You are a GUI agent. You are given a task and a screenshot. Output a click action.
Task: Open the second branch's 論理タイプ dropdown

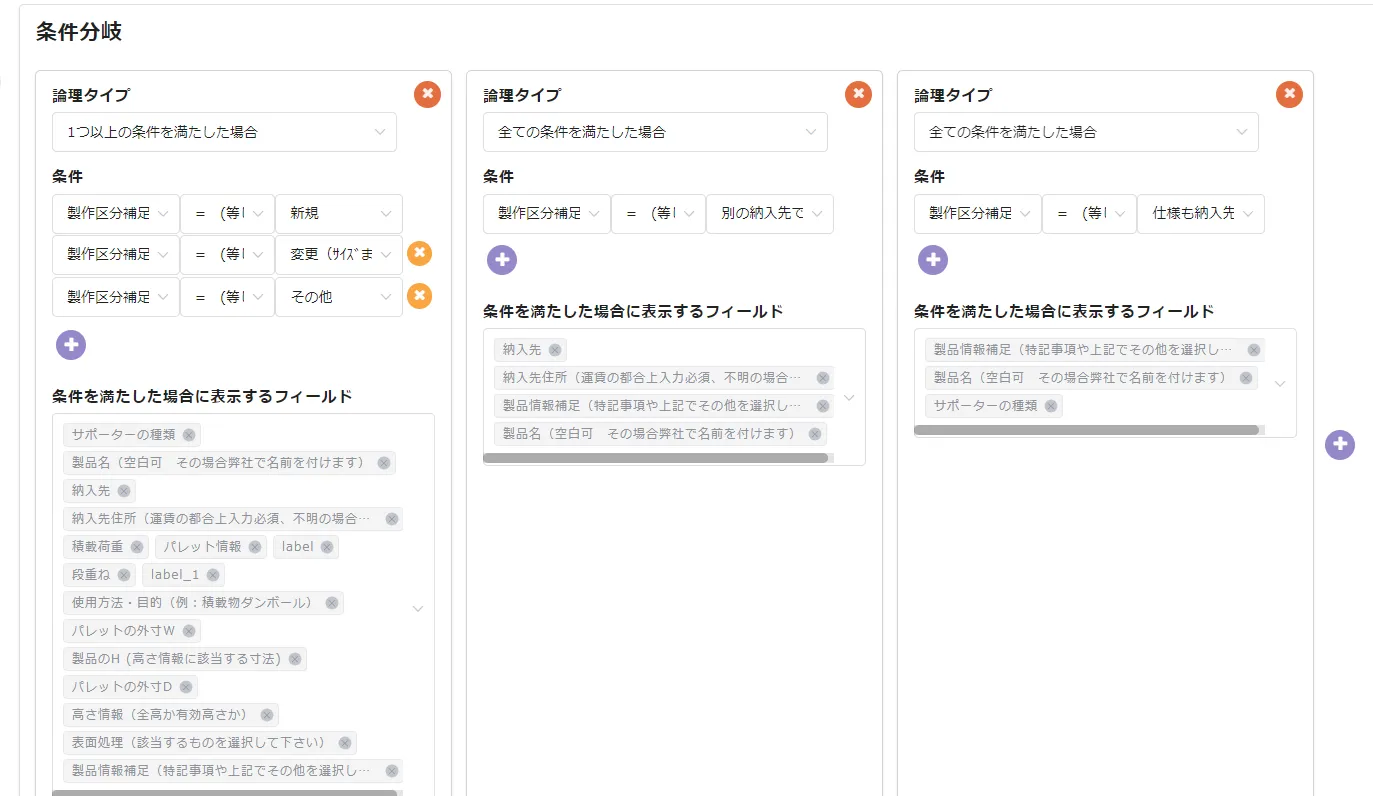(x=655, y=132)
